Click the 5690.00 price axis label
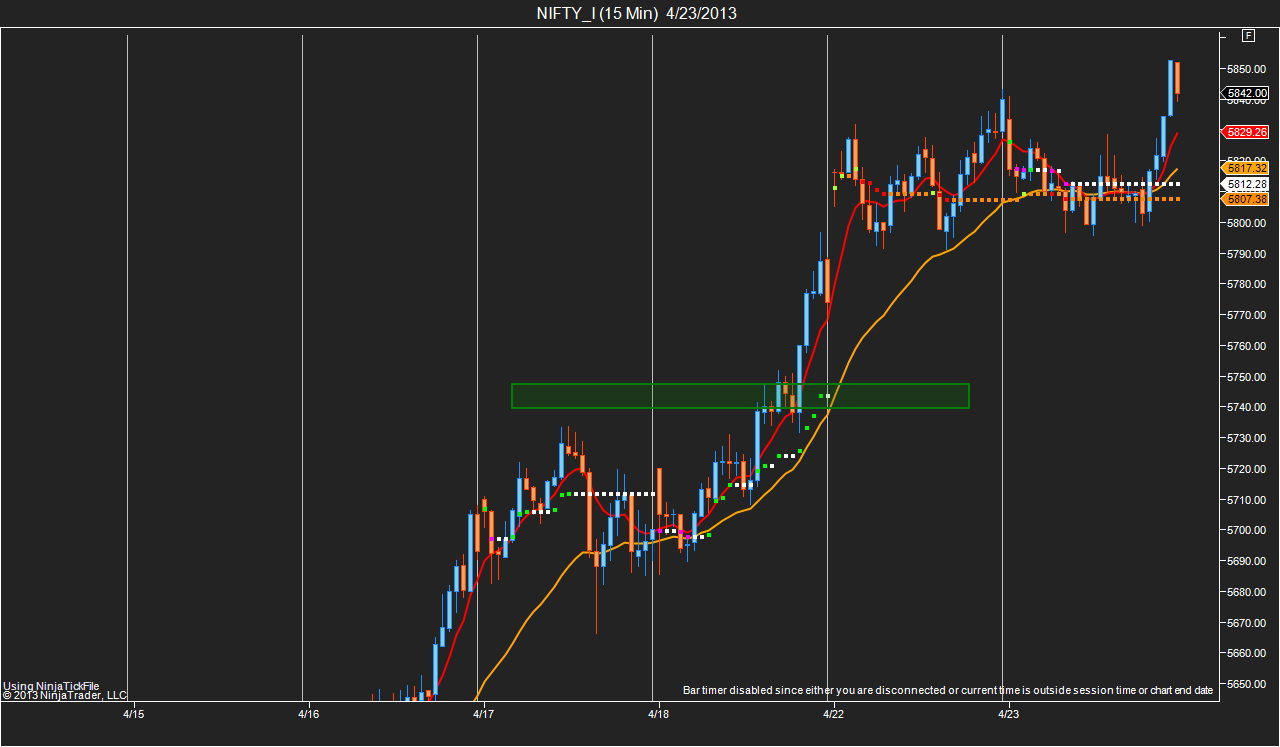This screenshot has height=747, width=1280. (1247, 561)
